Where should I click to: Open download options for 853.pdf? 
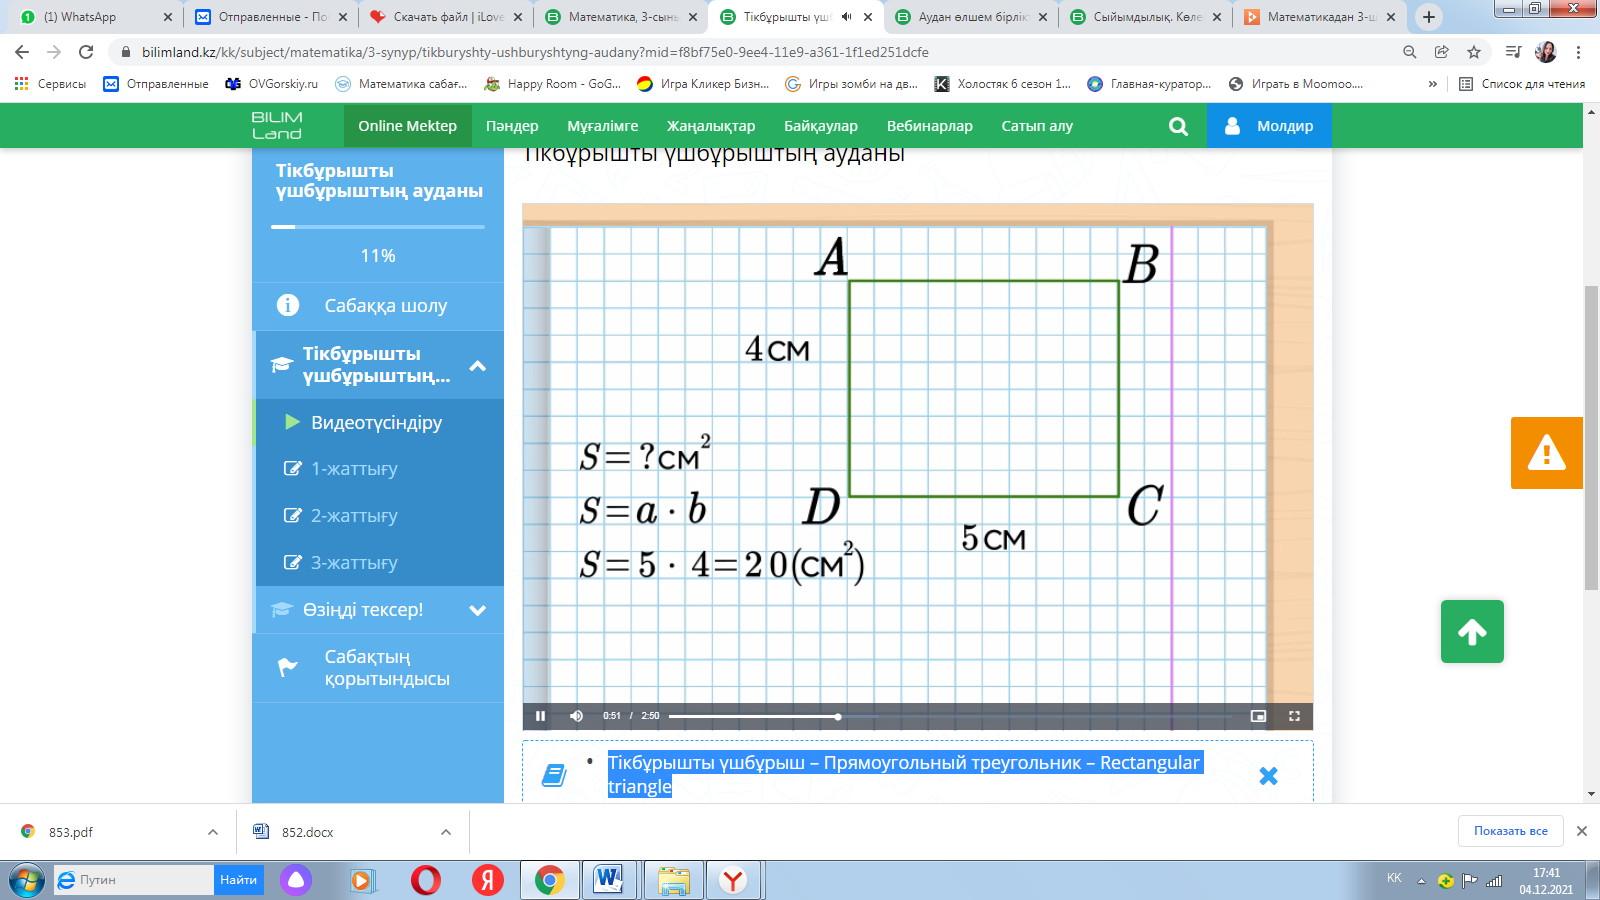tap(213, 832)
